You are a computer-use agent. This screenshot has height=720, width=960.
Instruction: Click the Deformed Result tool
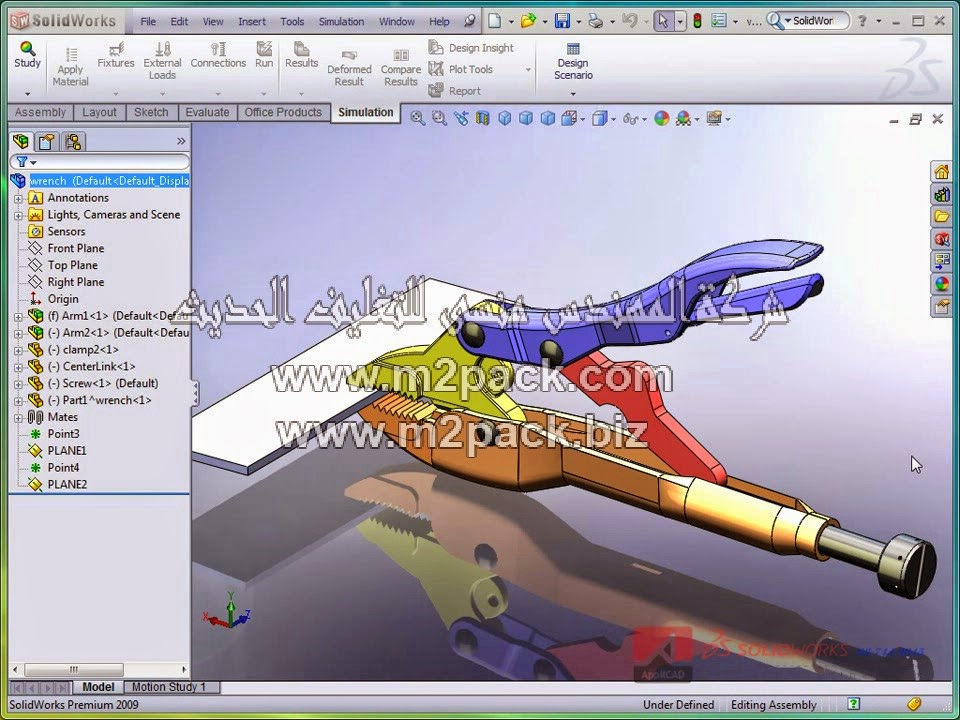pos(349,67)
